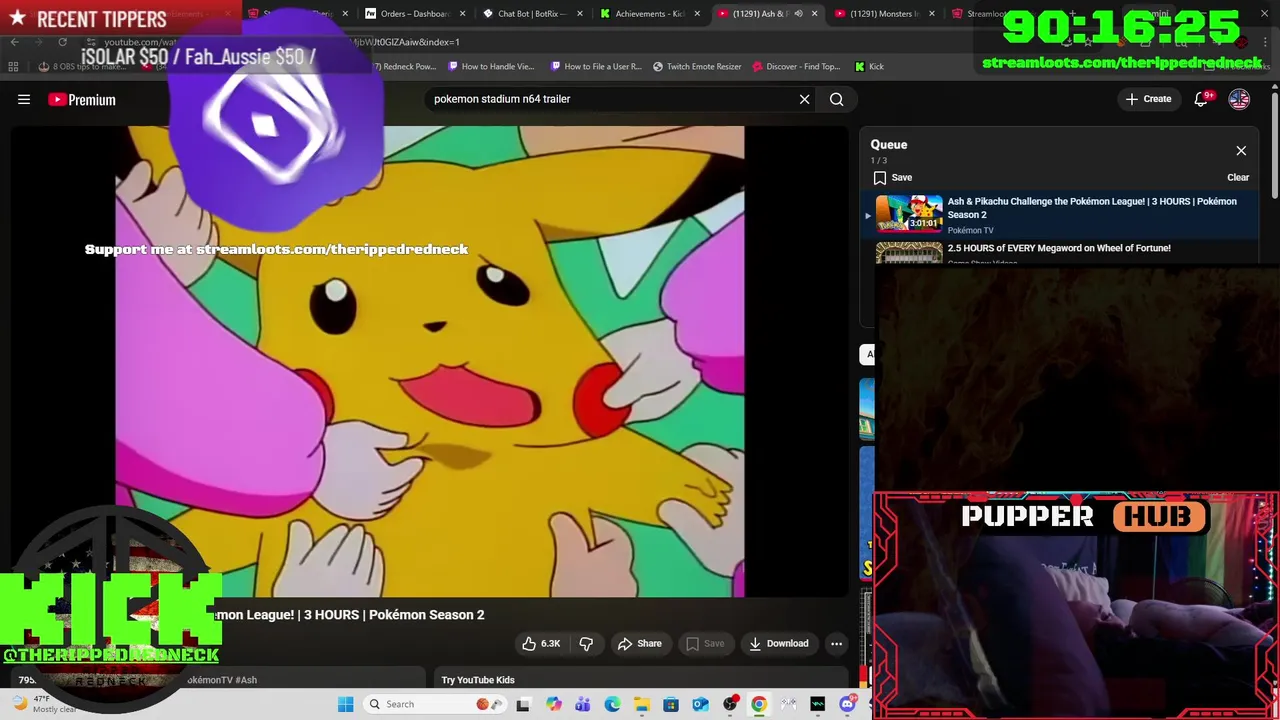Image resolution: width=1280 pixels, height=720 pixels.
Task: Open Task View in the taskbar
Action: (x=523, y=704)
